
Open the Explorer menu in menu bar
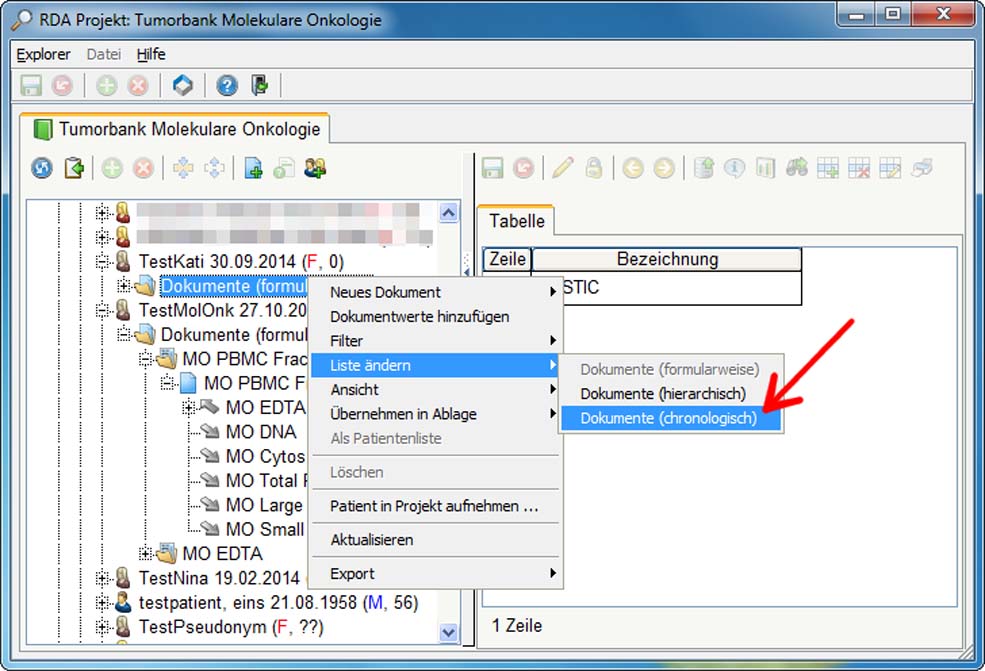(x=43, y=54)
